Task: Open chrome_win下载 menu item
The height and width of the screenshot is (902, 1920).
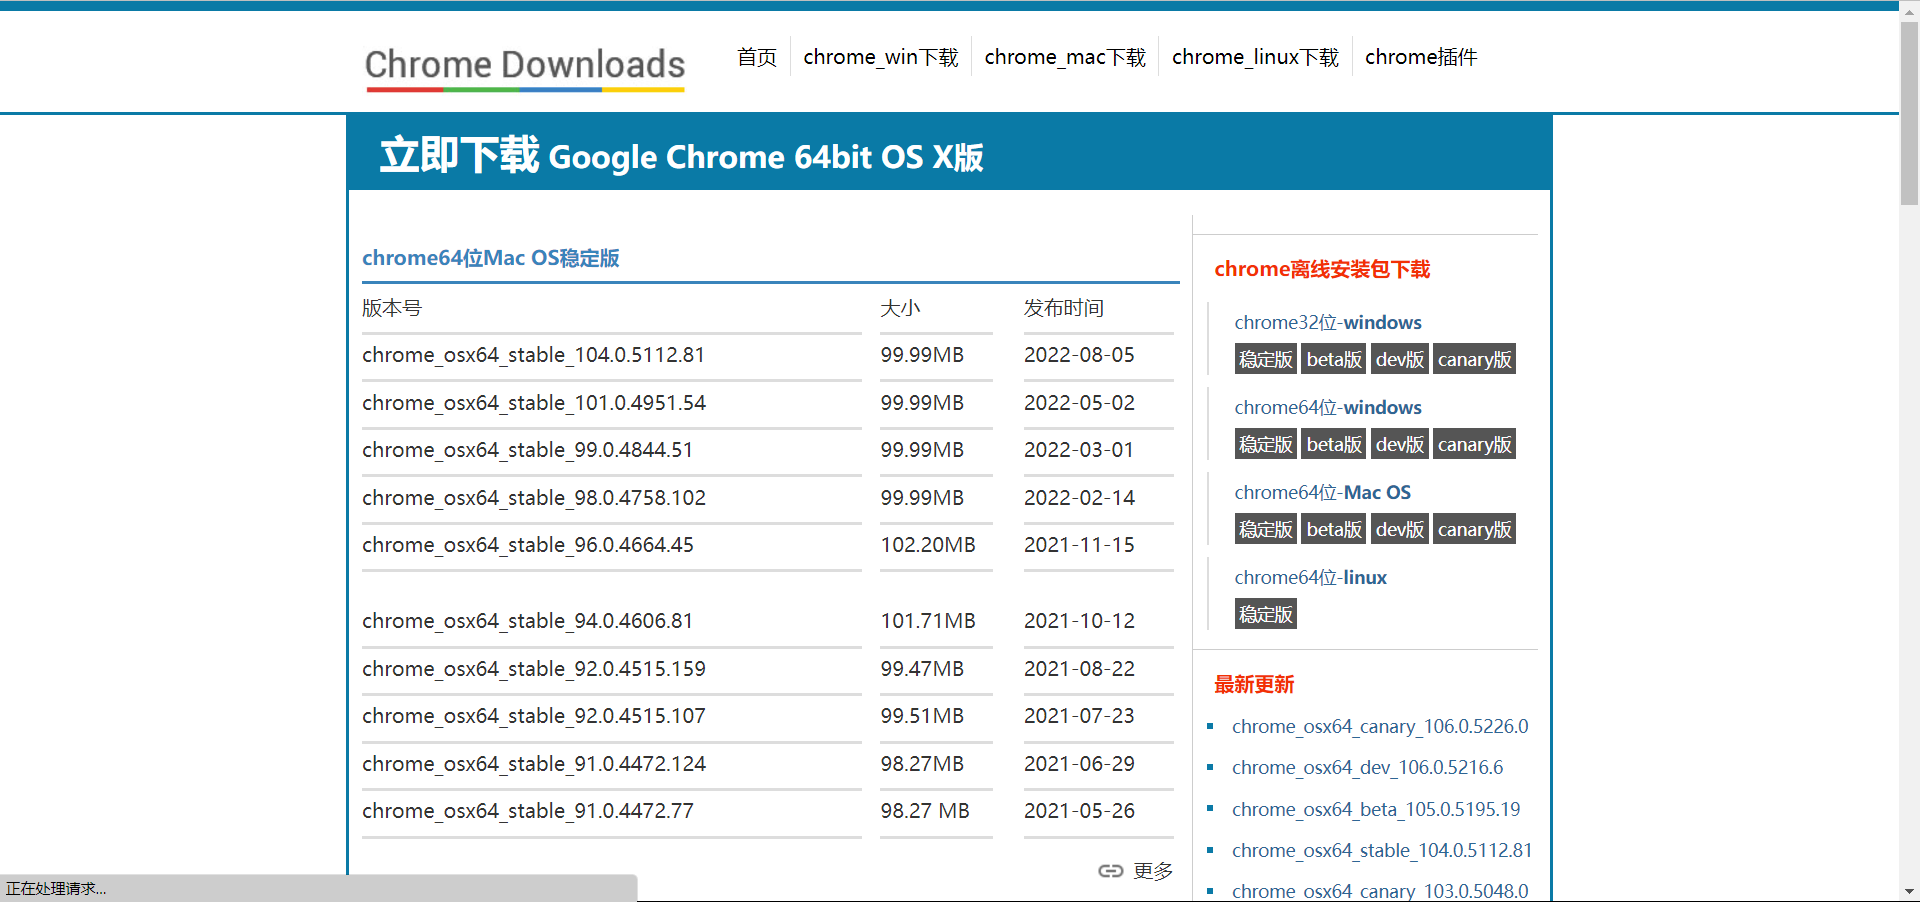Action: tap(881, 57)
